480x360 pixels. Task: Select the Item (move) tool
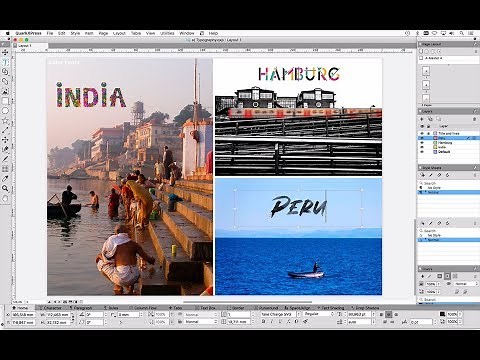tap(5, 52)
